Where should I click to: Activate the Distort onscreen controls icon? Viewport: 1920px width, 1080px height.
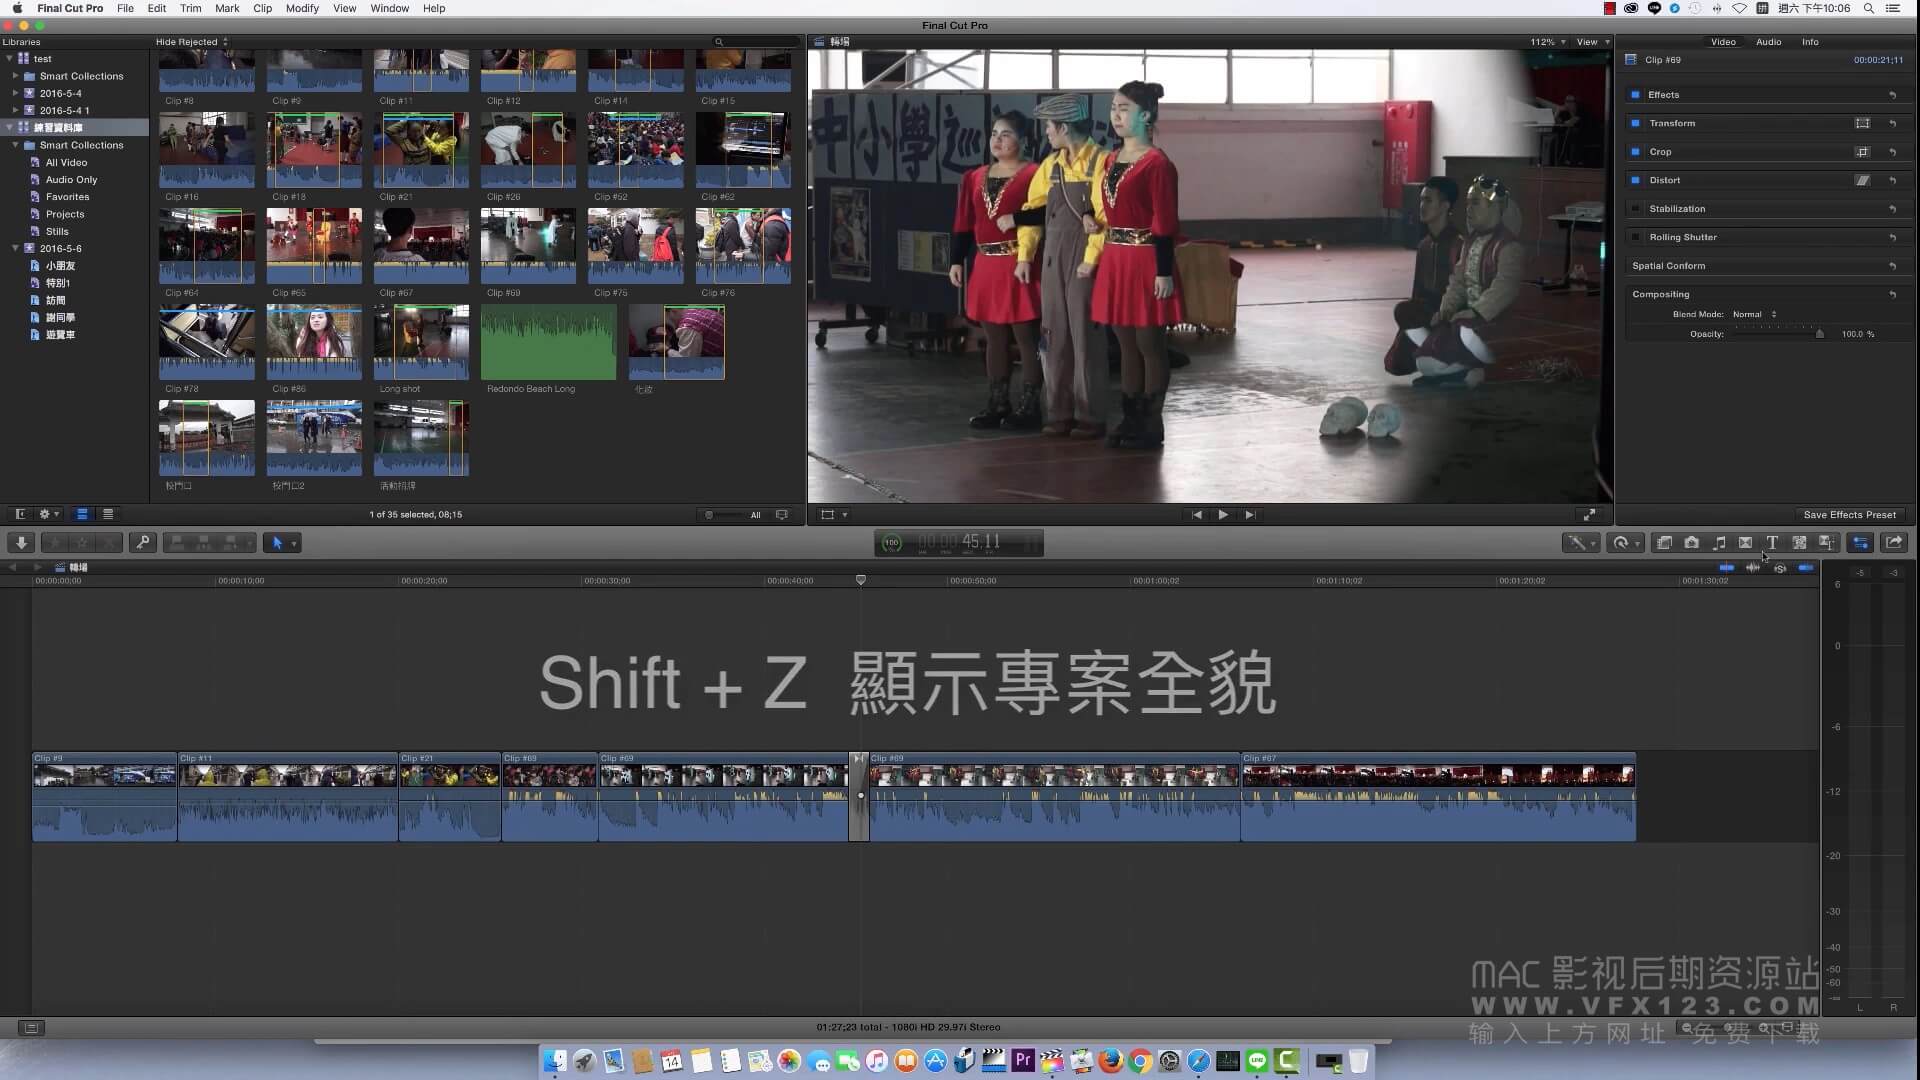pyautogui.click(x=1862, y=181)
